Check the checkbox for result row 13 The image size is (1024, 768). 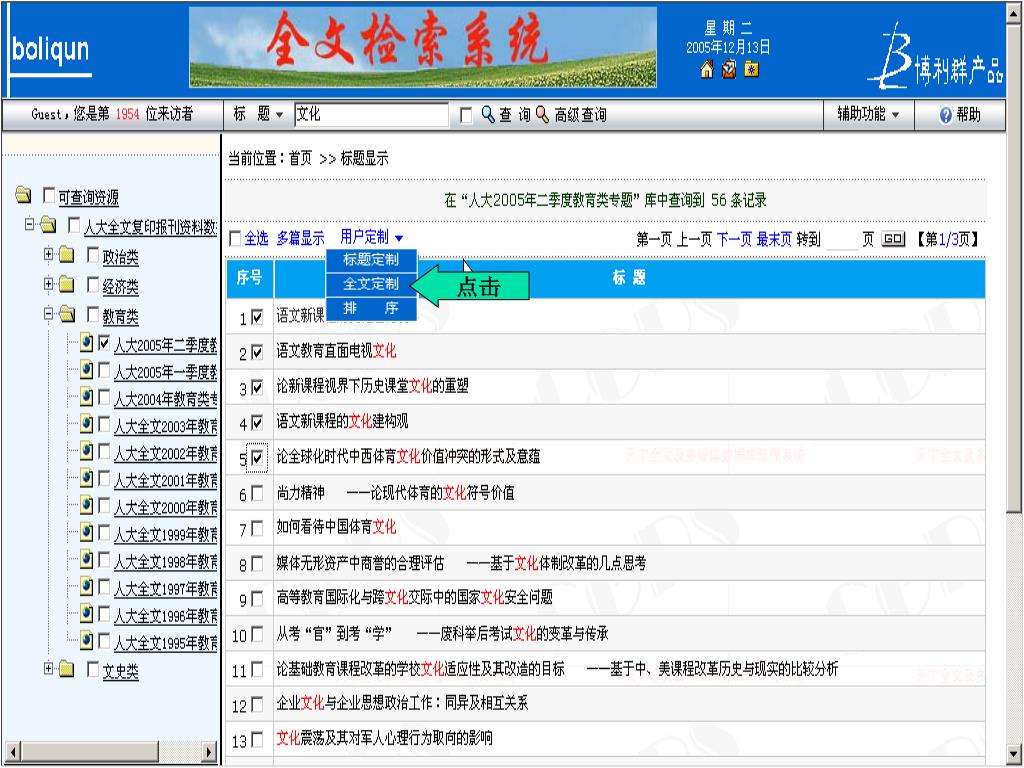coord(257,740)
